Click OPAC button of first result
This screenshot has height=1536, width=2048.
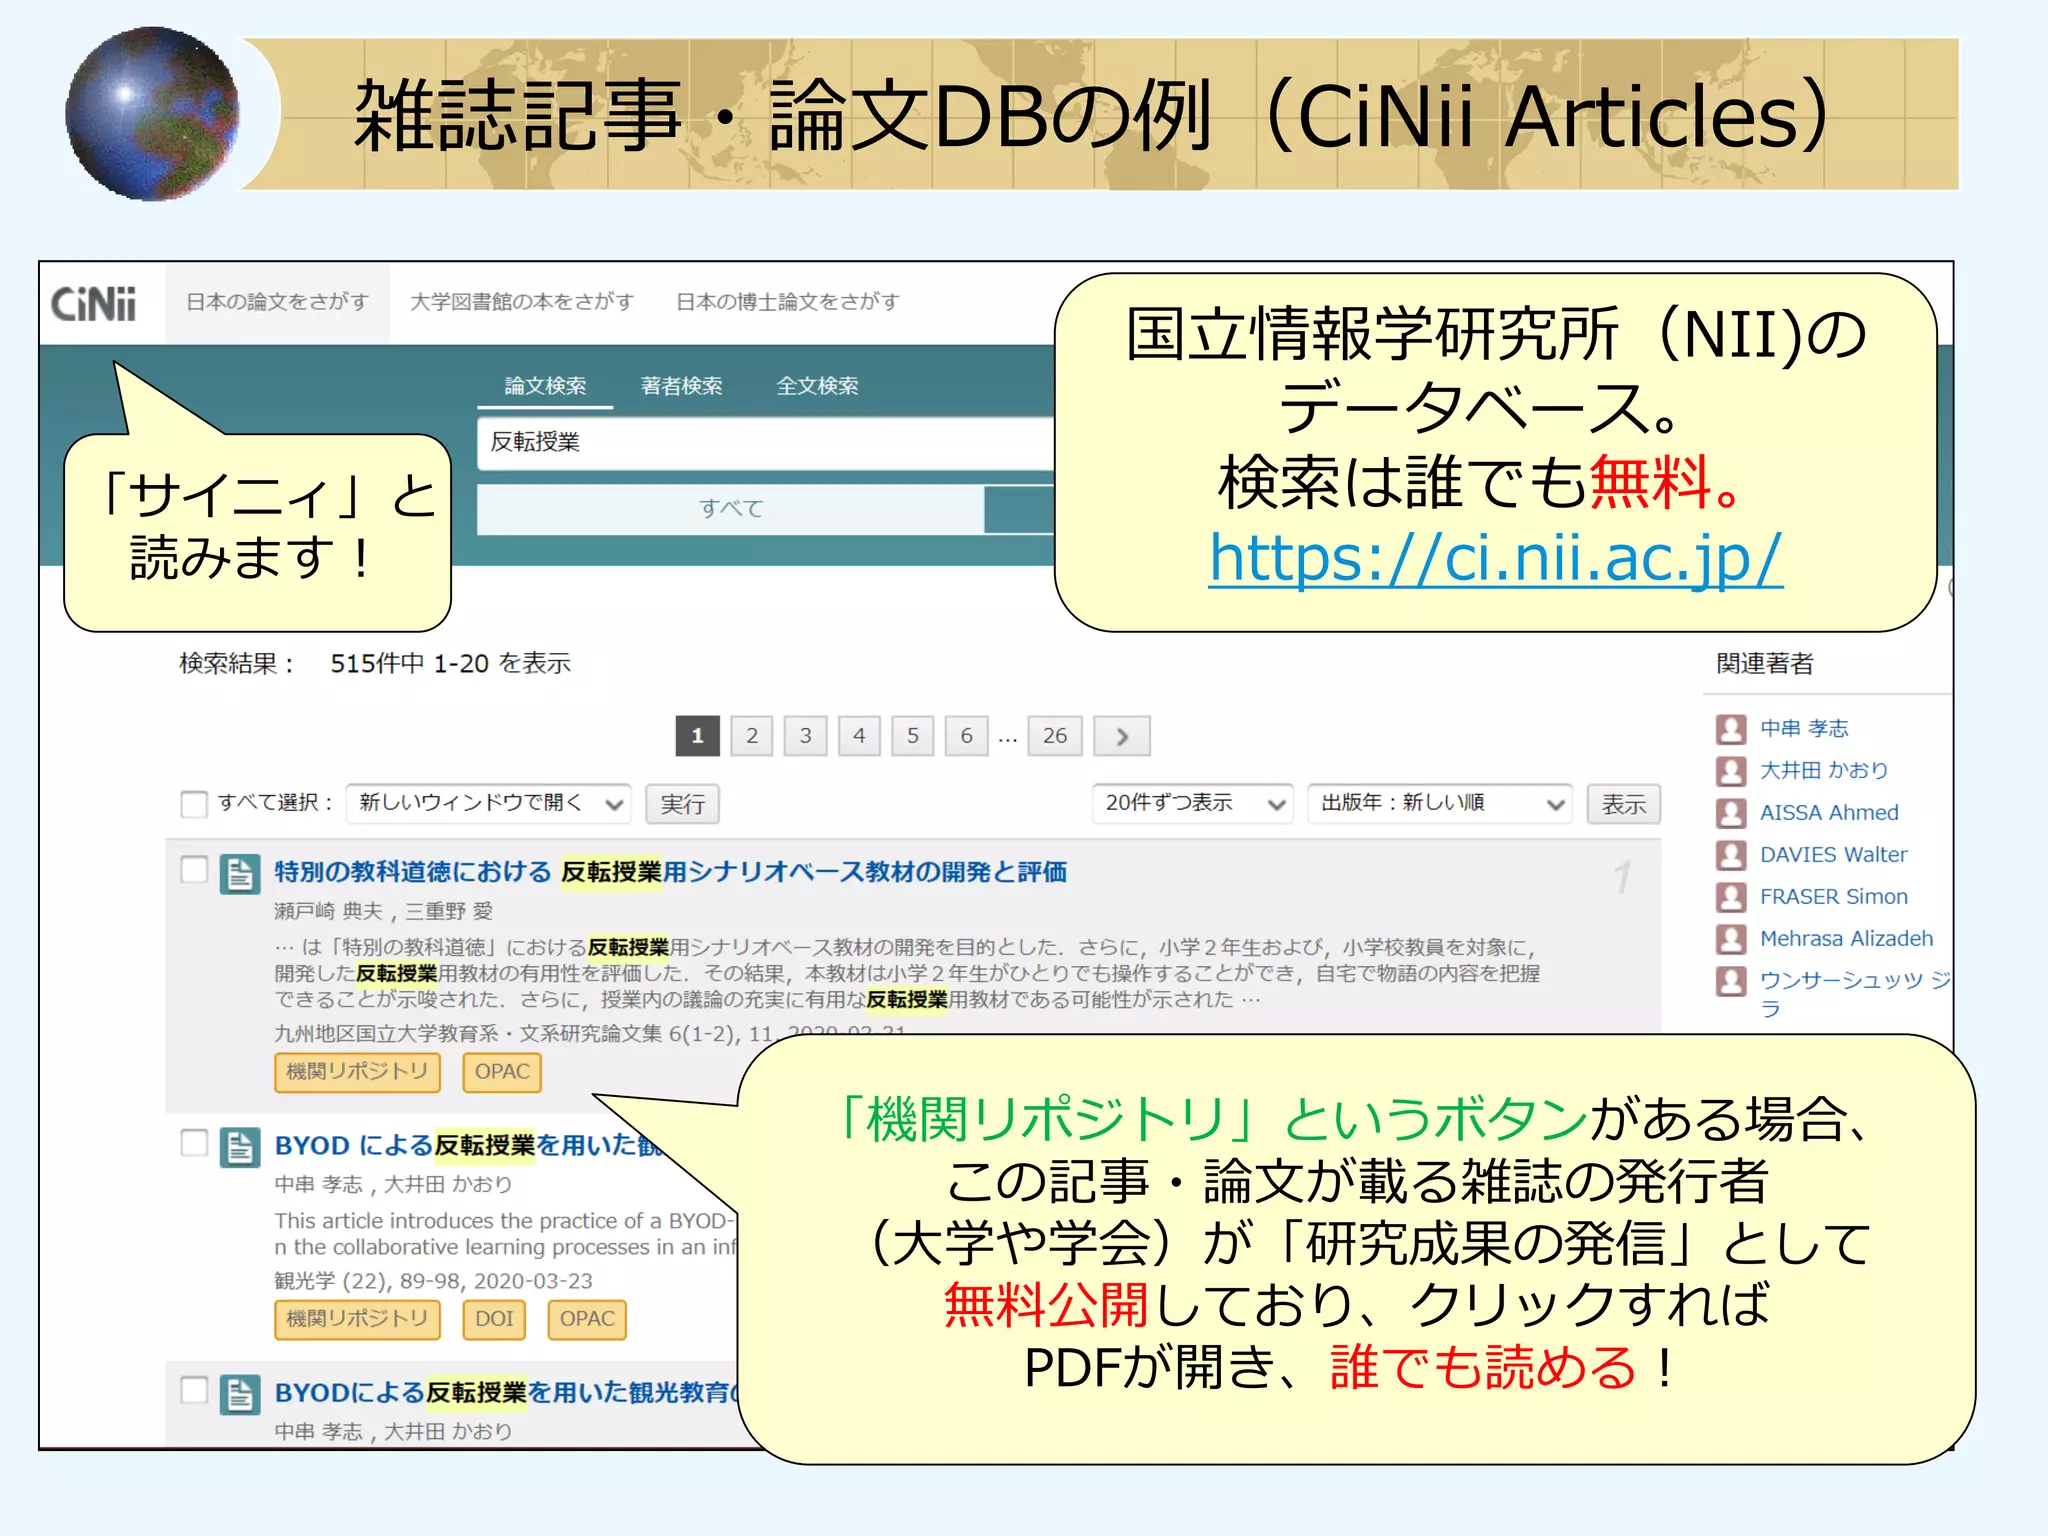502,1072
